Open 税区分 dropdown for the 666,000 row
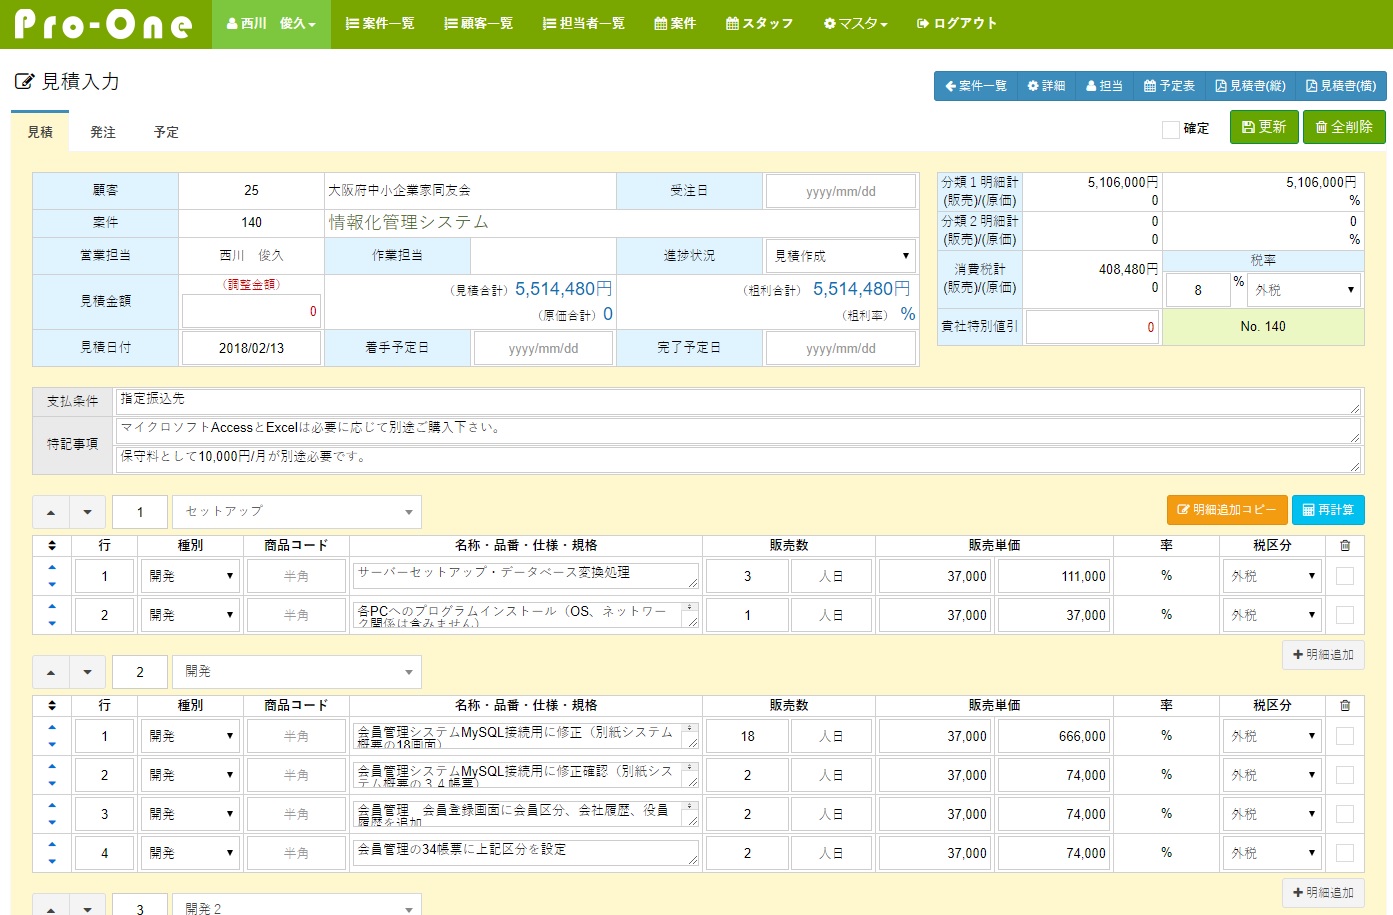The height and width of the screenshot is (915, 1393). [1272, 736]
